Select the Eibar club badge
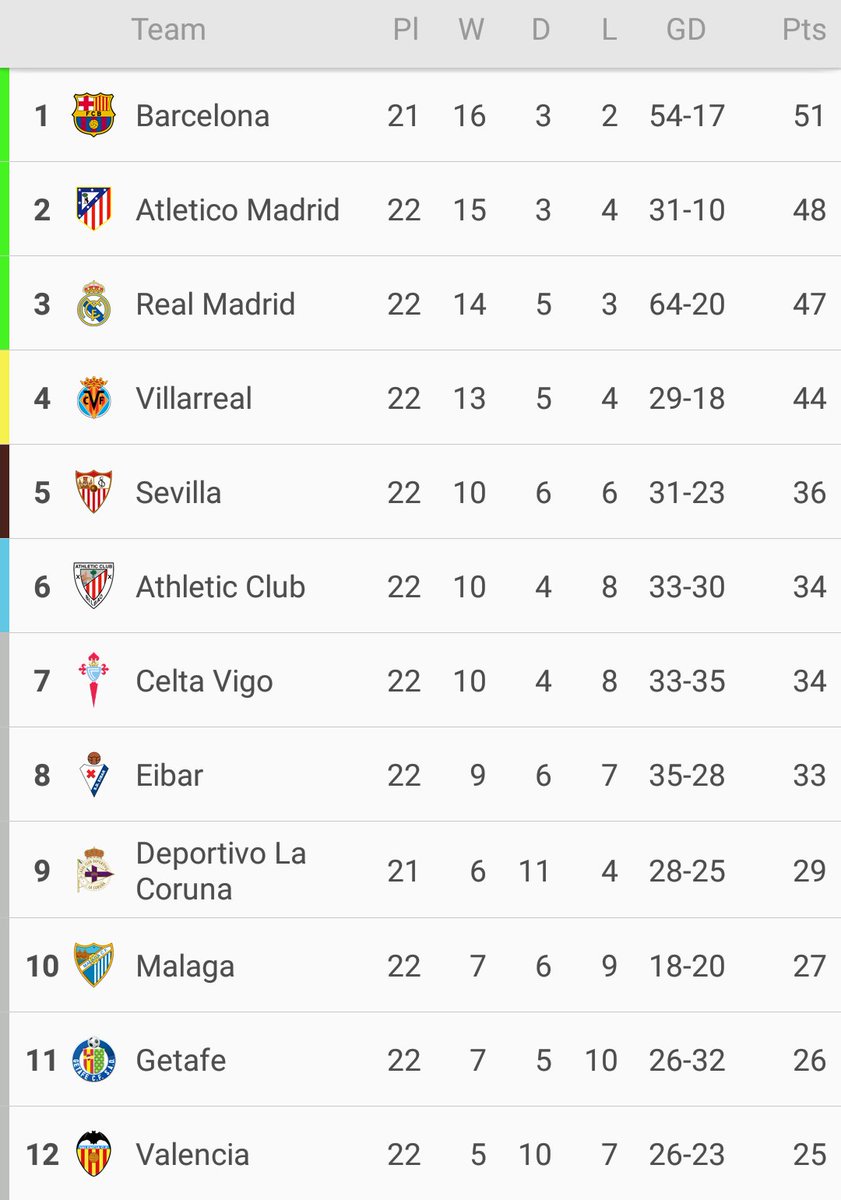Image resolution: width=841 pixels, height=1200 pixels. [94, 775]
